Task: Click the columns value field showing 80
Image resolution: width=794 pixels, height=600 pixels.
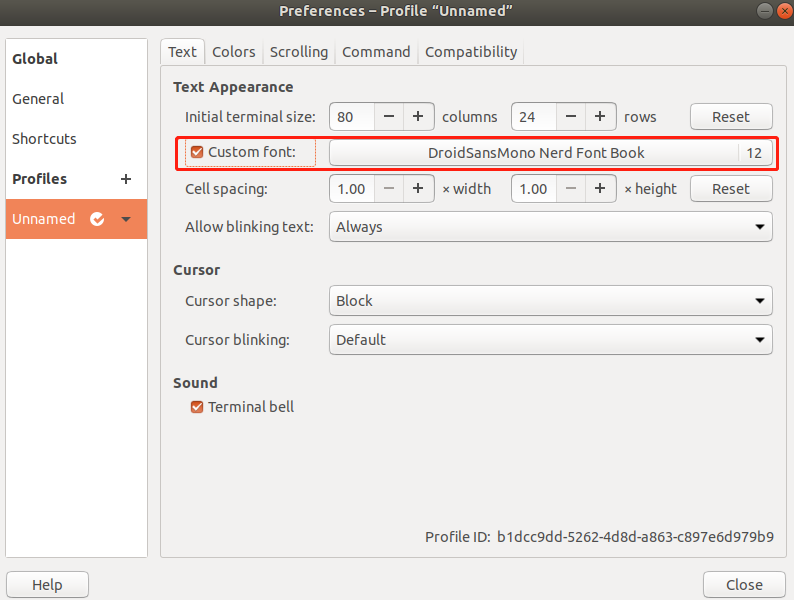Action: (x=352, y=116)
